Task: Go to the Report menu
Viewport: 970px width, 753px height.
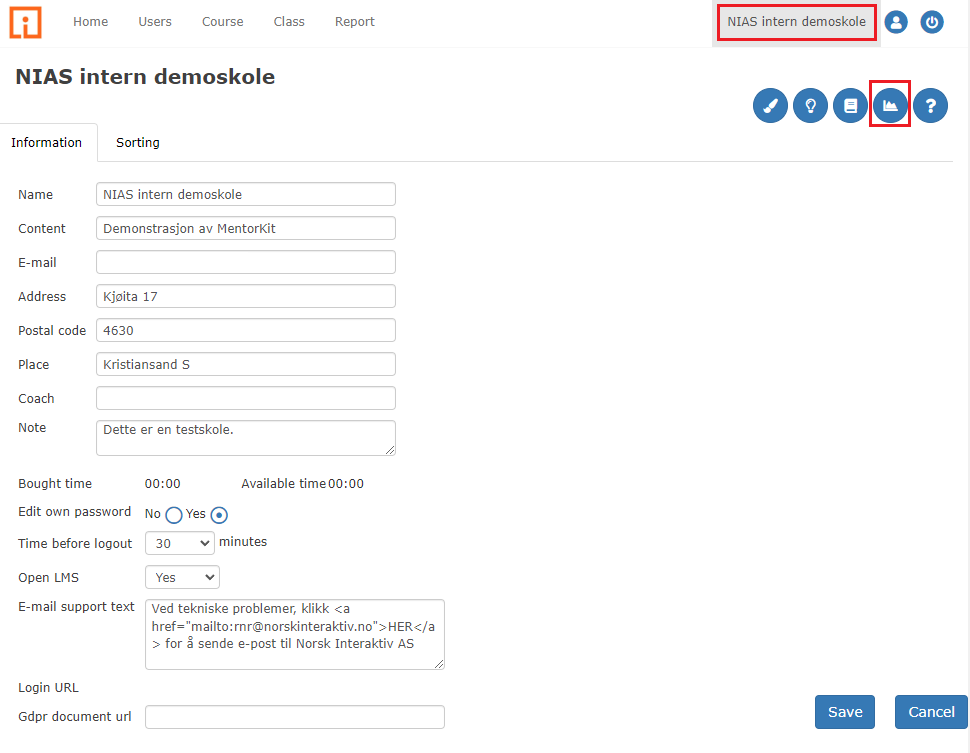Action: tap(355, 22)
